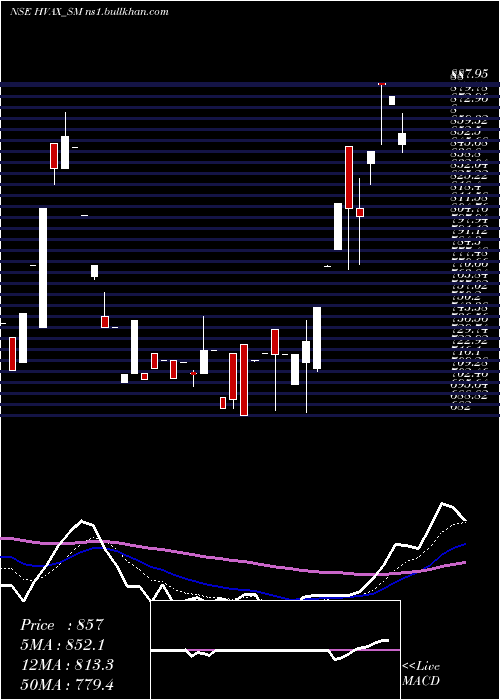This screenshot has width=500, height=700.
Task: Click the '859.32' price axis label
Action: 469,121
